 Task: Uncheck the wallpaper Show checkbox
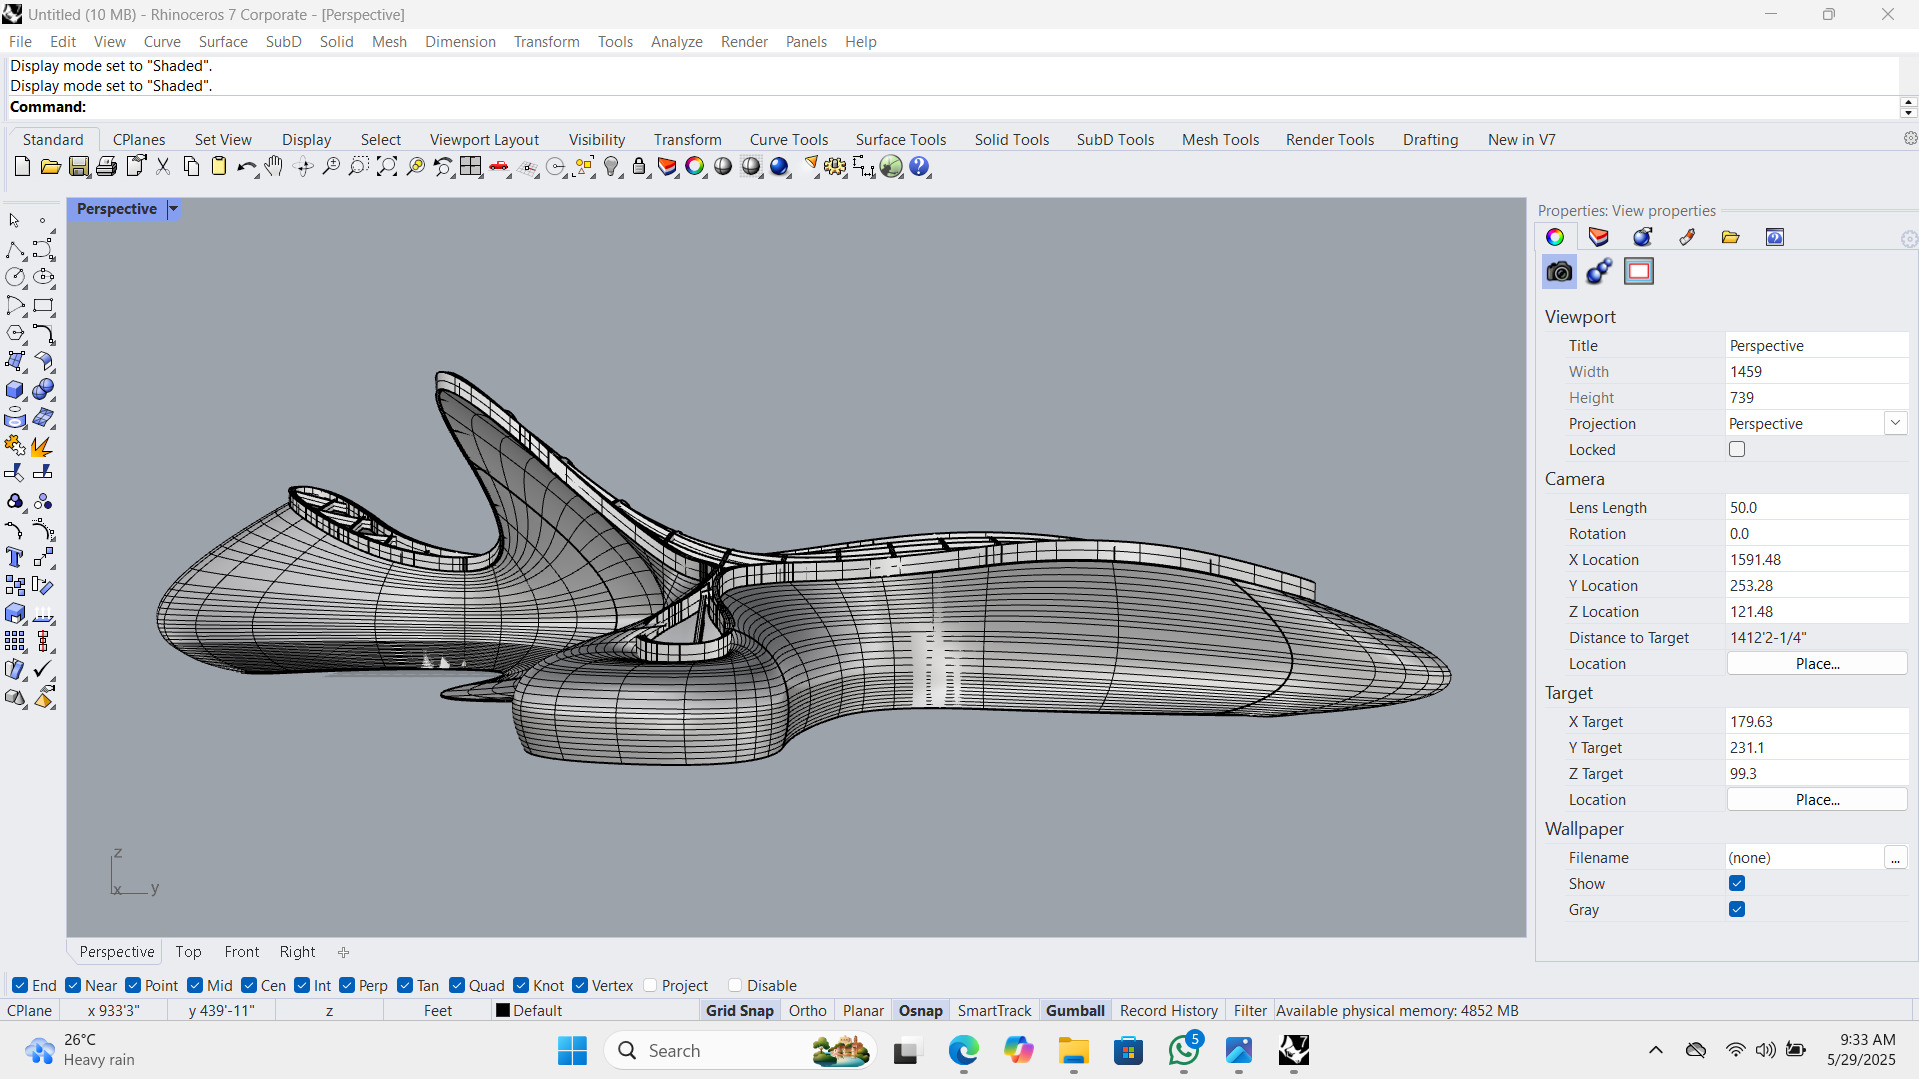pos(1737,884)
